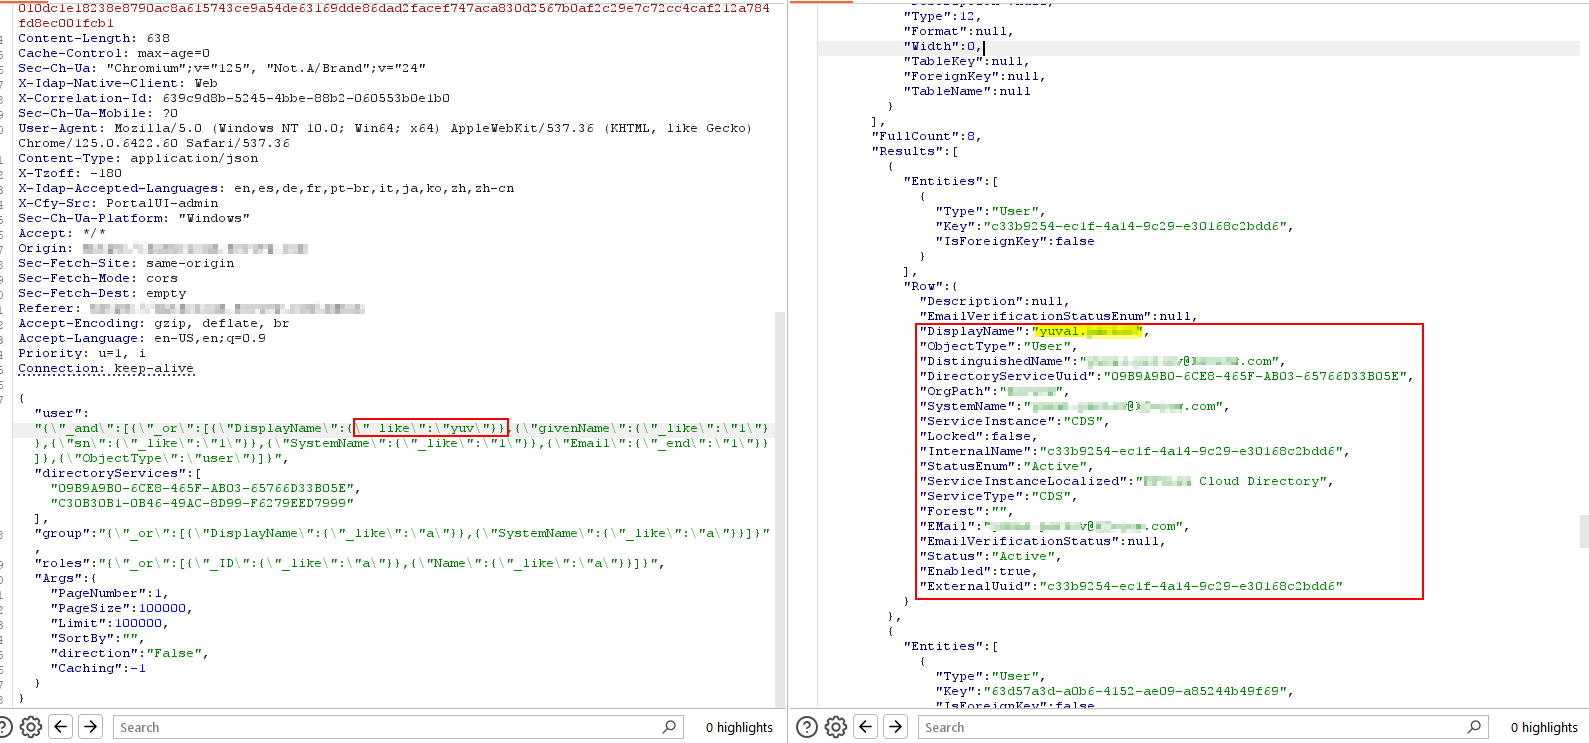
Task: Select "Locked":false line
Action: [x=979, y=436]
